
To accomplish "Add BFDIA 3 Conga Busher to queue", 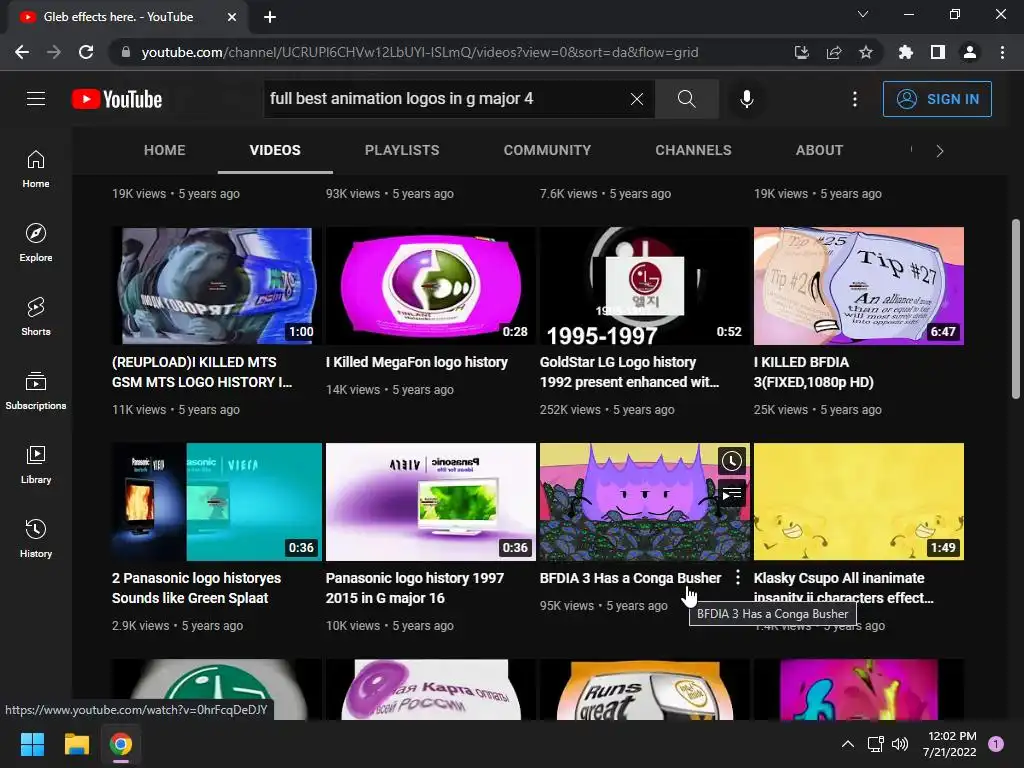I will pos(731,494).
